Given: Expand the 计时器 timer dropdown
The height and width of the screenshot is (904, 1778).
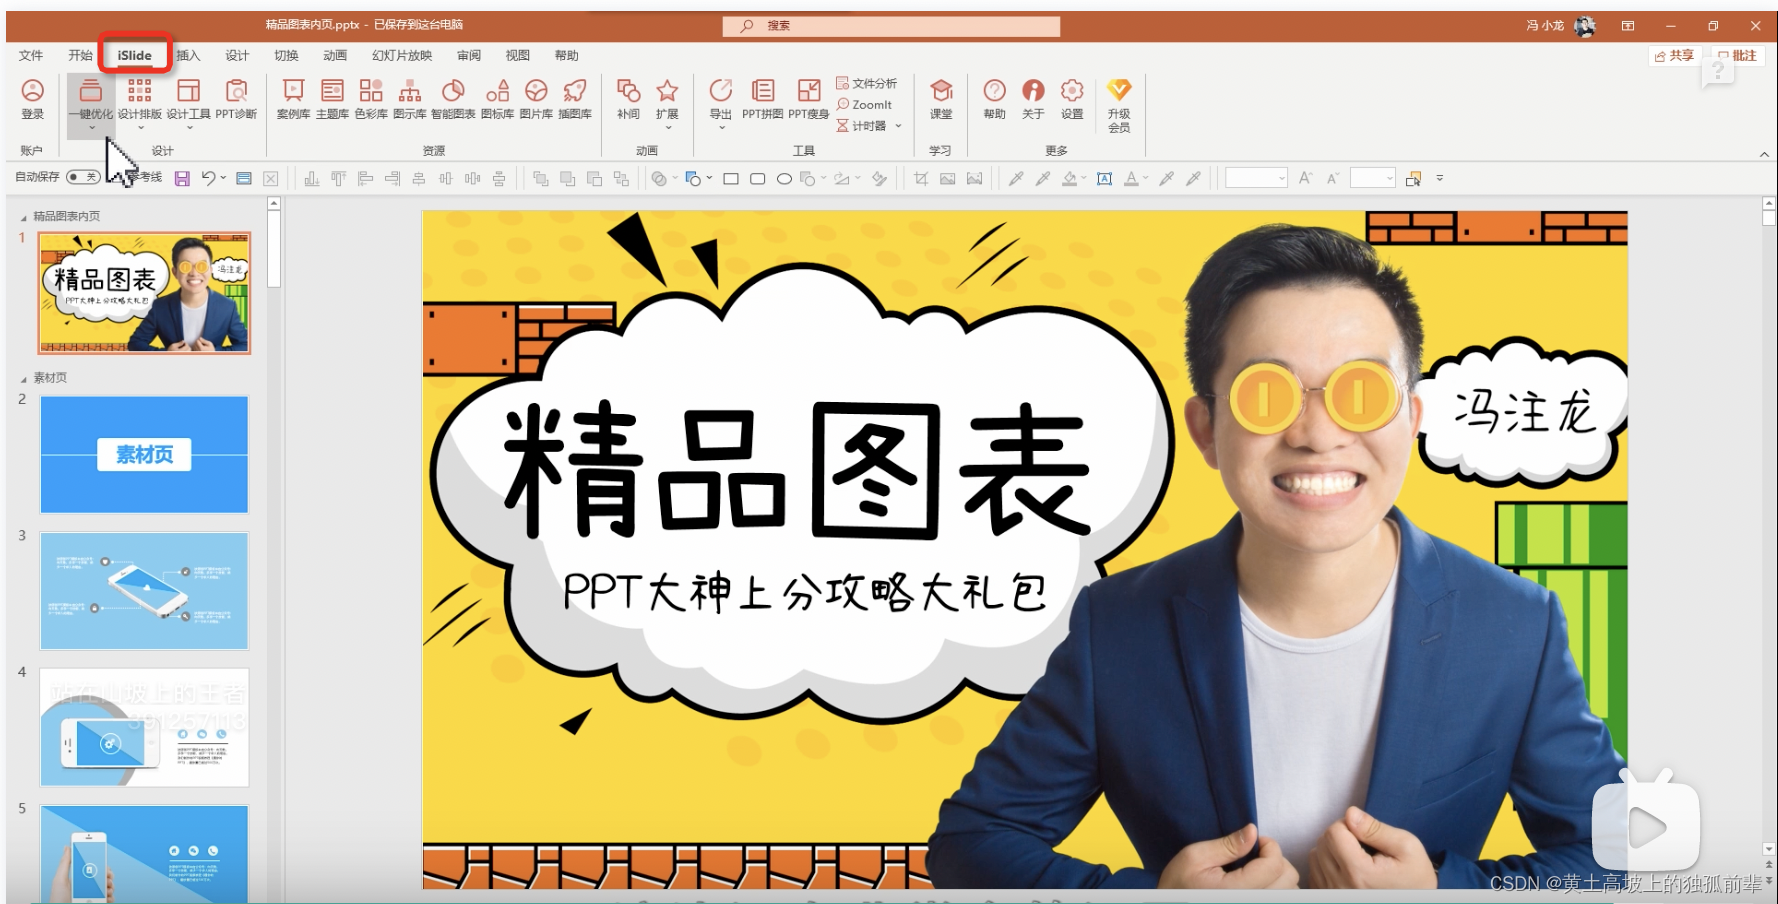Looking at the screenshot, I should [898, 126].
